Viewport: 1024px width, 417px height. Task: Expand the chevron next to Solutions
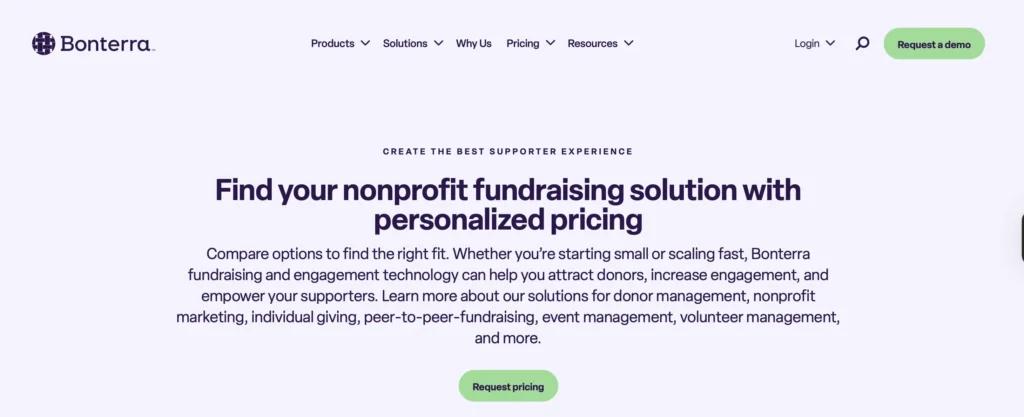click(438, 43)
